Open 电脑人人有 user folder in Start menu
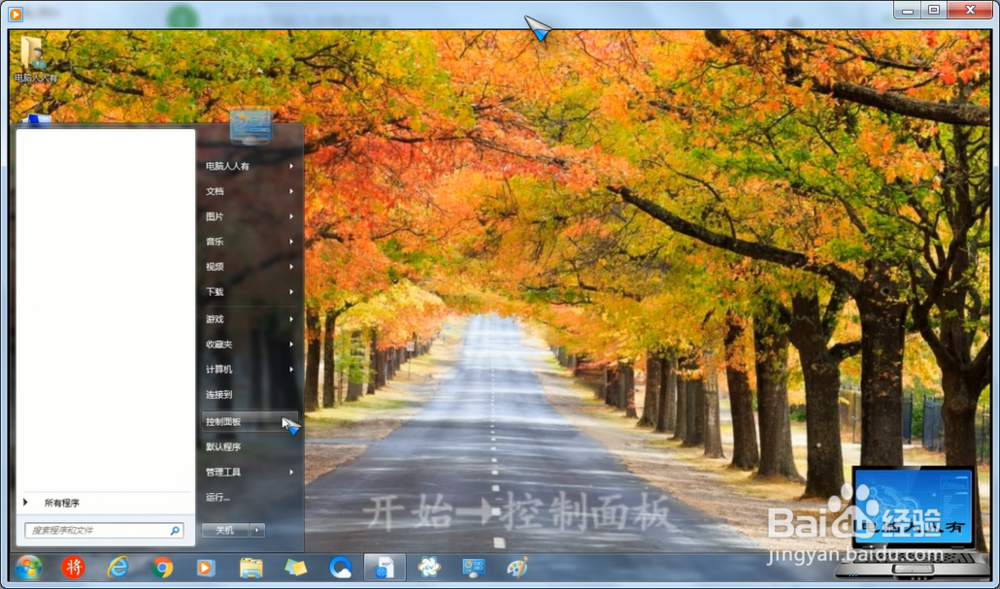Screen dimensions: 1000x589 click(250, 166)
